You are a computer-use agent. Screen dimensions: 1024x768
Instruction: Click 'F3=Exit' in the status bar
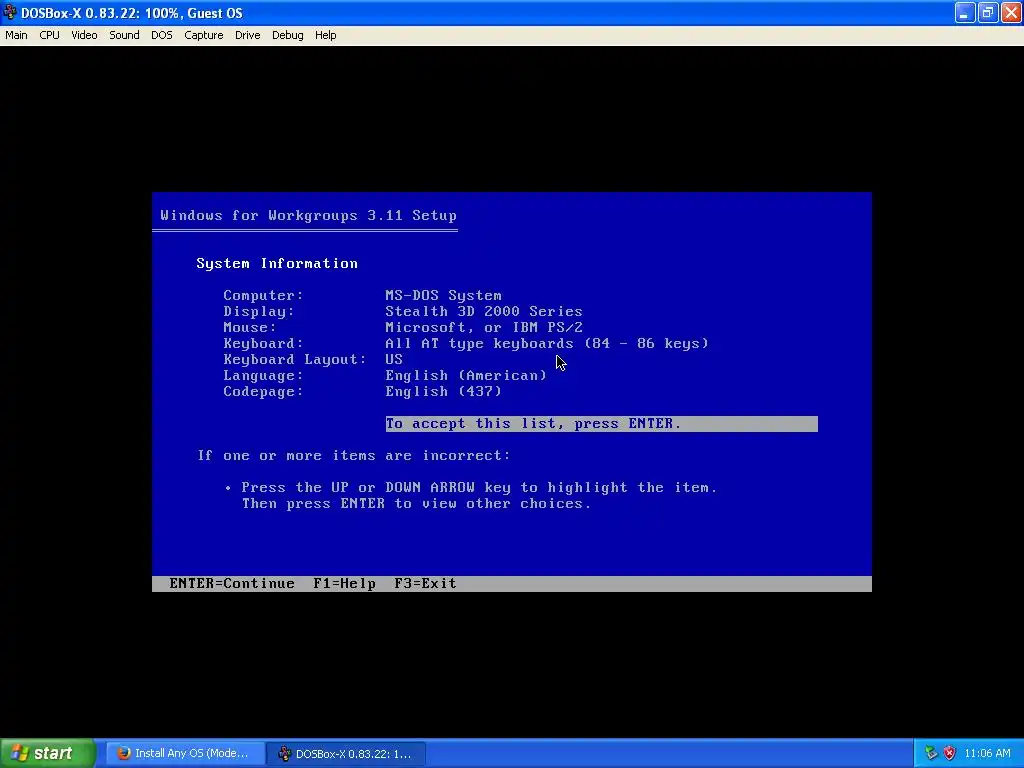tap(425, 584)
